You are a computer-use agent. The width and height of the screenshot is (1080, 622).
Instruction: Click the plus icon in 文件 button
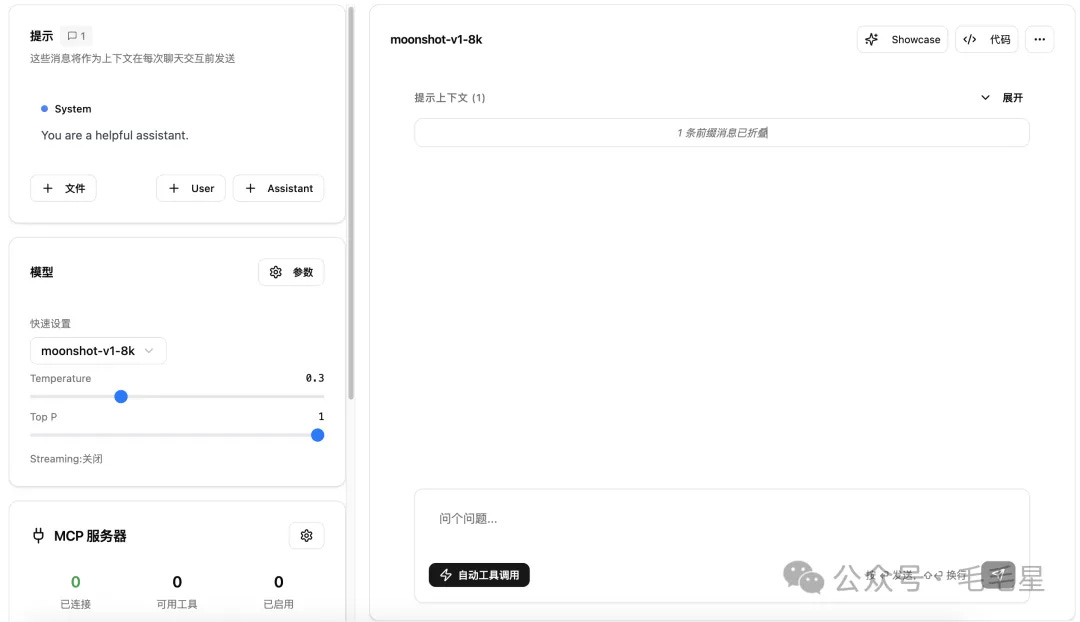pyautogui.click(x=48, y=188)
